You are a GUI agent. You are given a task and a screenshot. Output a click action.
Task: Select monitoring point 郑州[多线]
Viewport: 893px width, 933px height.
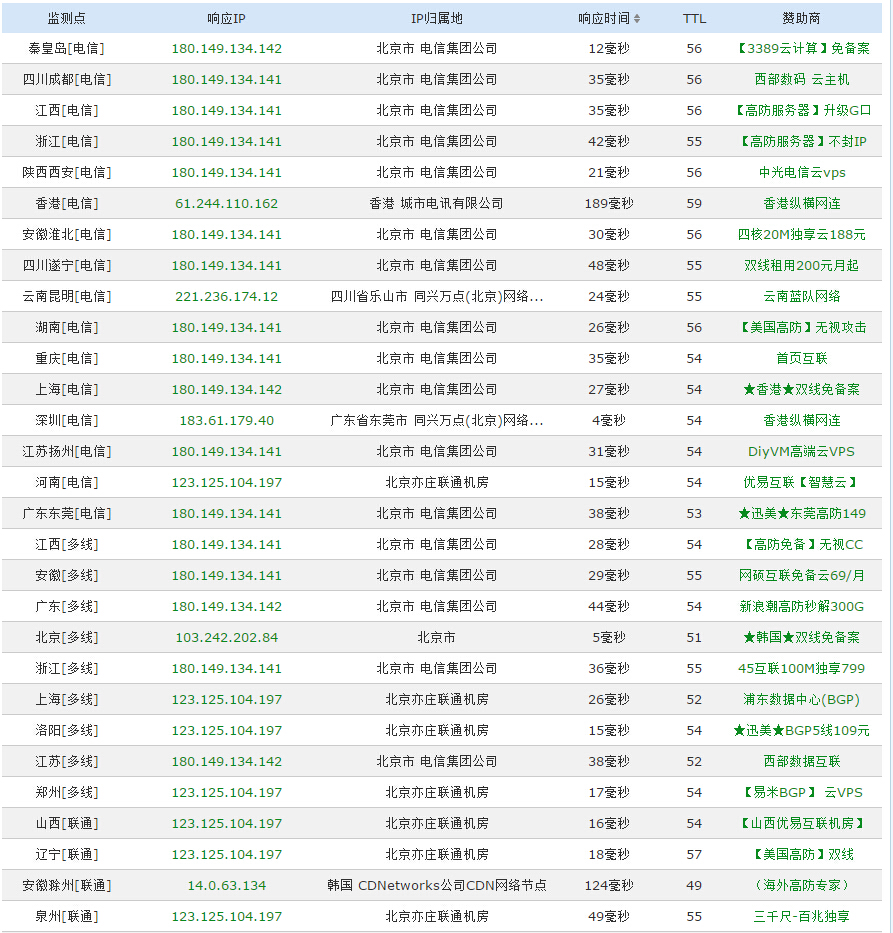pyautogui.click(x=67, y=793)
